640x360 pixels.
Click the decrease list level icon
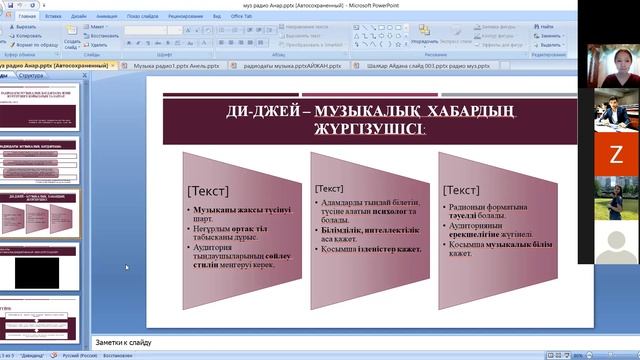249,30
